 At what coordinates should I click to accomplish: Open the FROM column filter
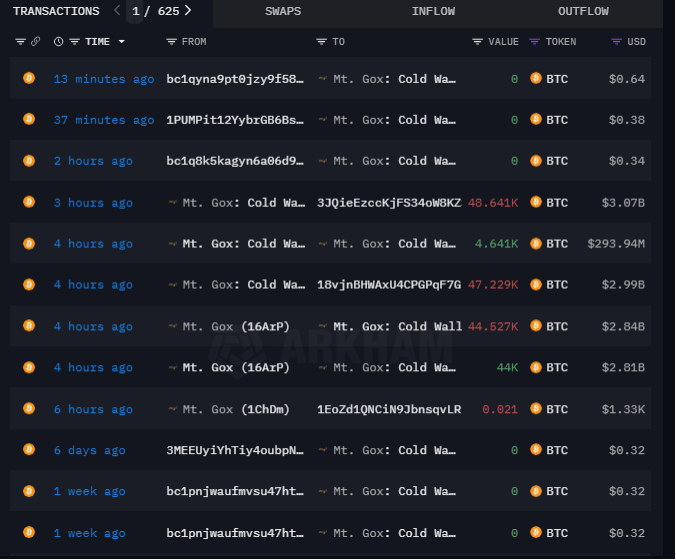172,42
